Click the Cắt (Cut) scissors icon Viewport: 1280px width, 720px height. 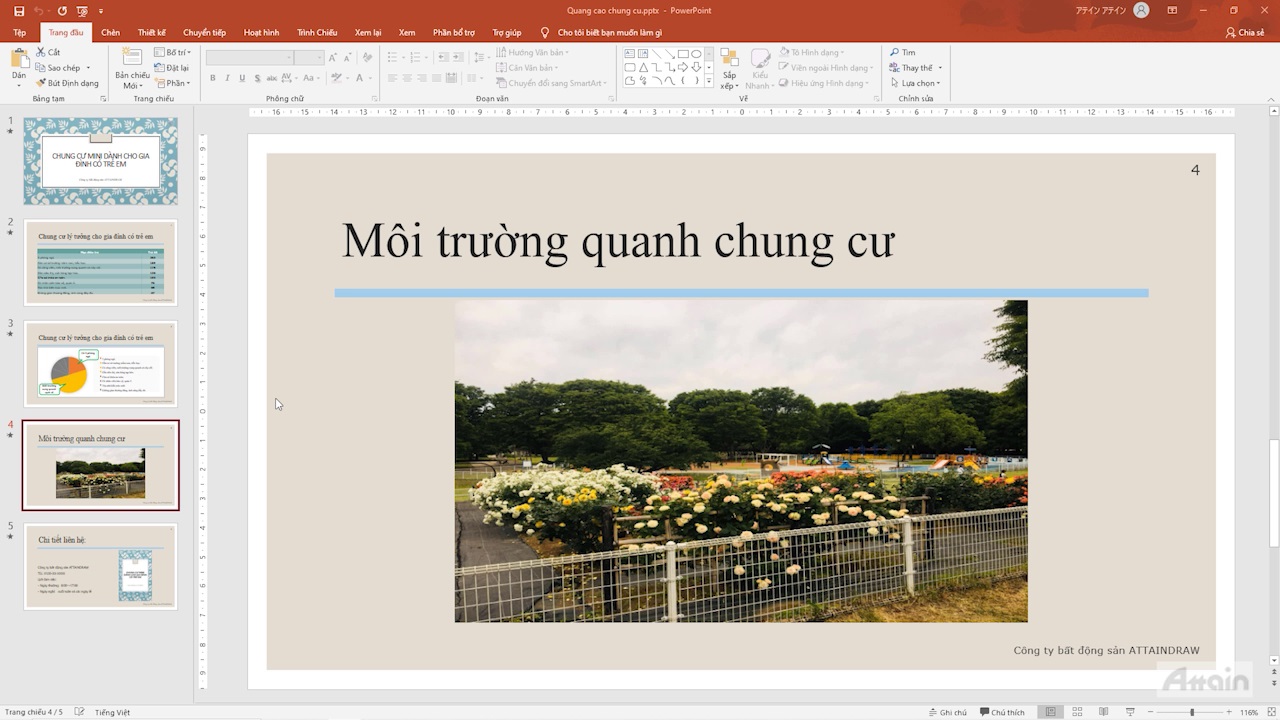click(x=41, y=52)
